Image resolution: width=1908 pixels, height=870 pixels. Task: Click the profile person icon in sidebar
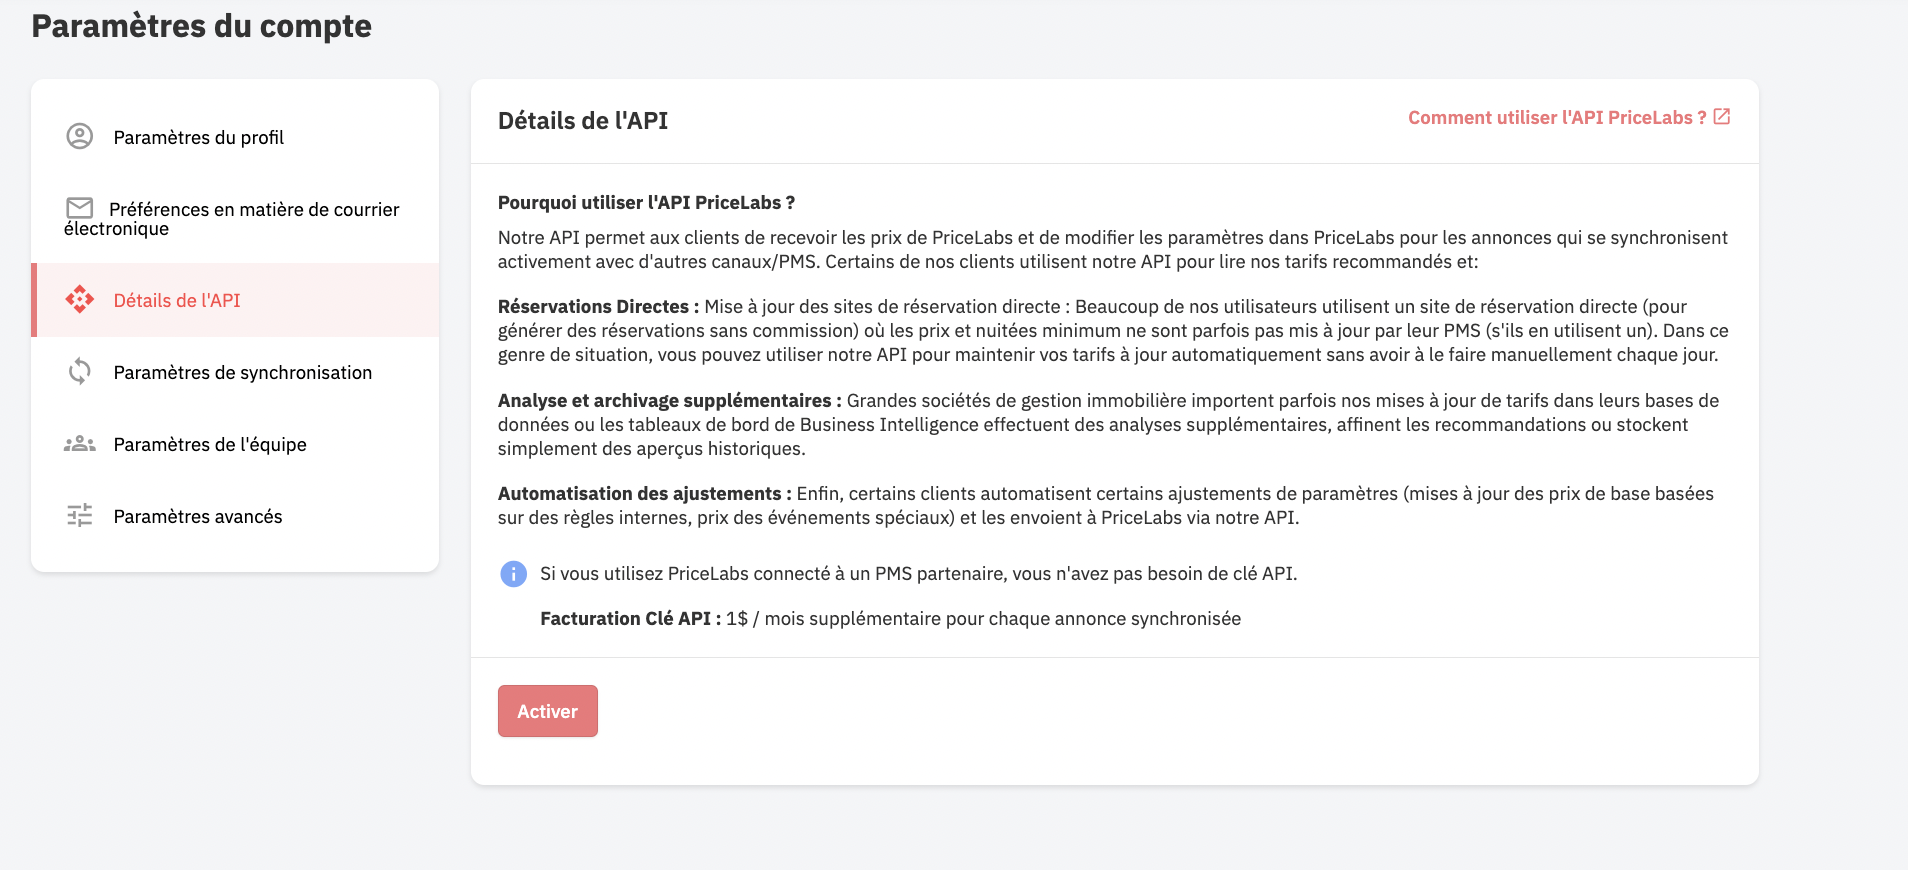(80, 136)
